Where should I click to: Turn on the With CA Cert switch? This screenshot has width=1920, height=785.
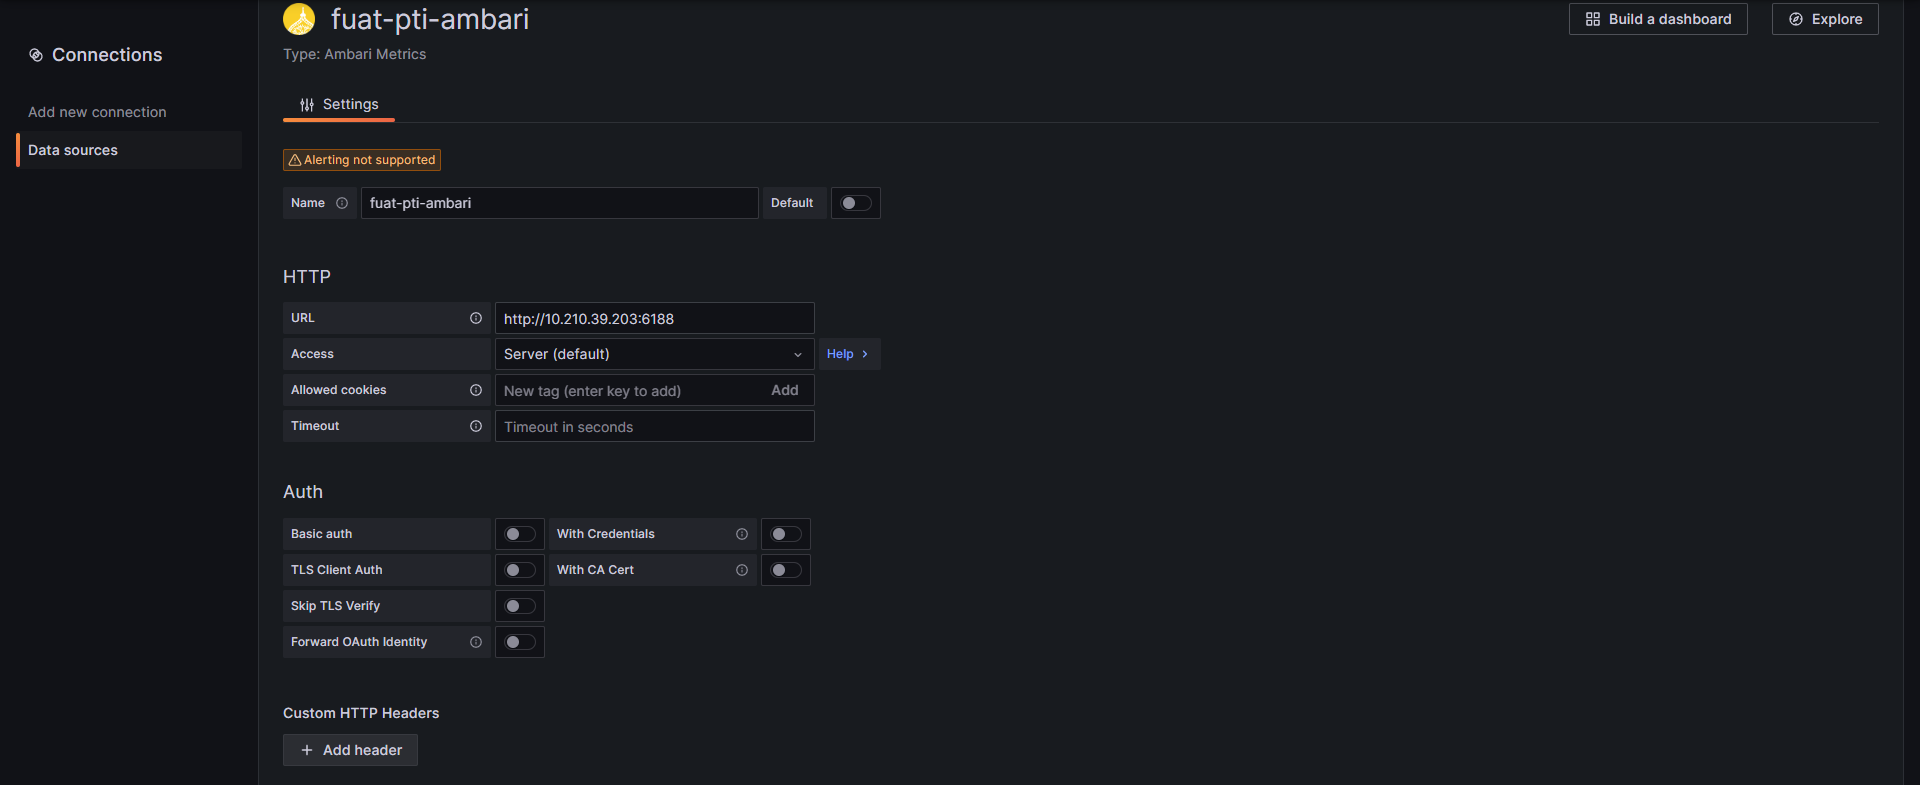point(786,570)
